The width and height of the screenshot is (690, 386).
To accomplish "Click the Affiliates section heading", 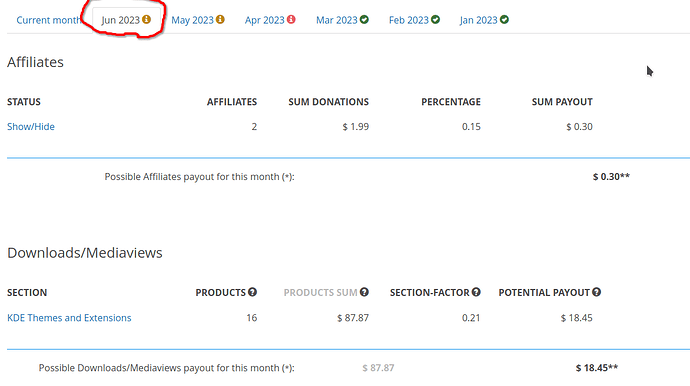I will (x=35, y=62).
